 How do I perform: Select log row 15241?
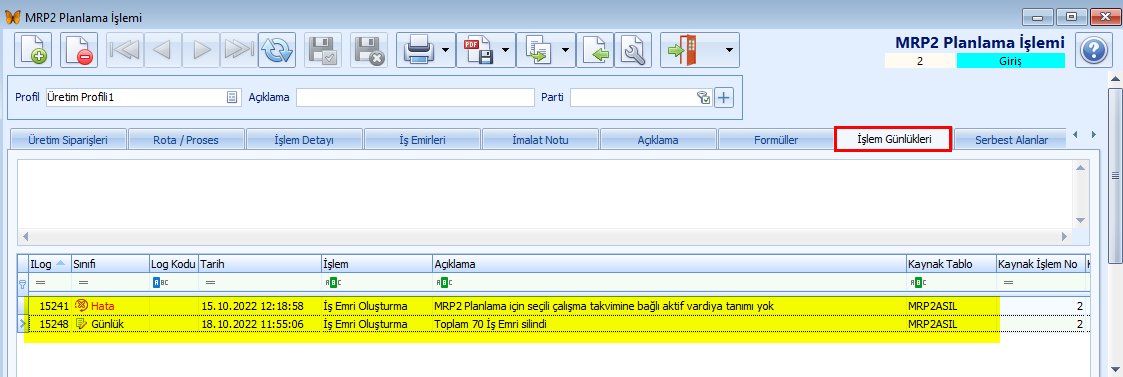(x=551, y=306)
